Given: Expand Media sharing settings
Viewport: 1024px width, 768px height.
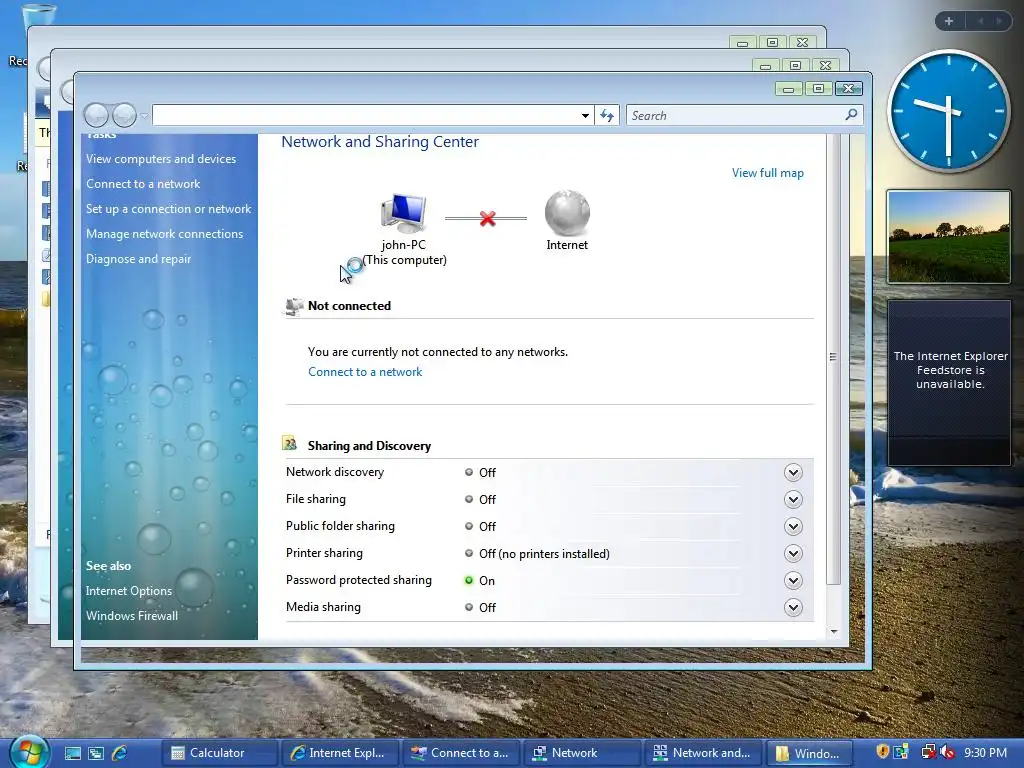Looking at the screenshot, I should tap(793, 607).
